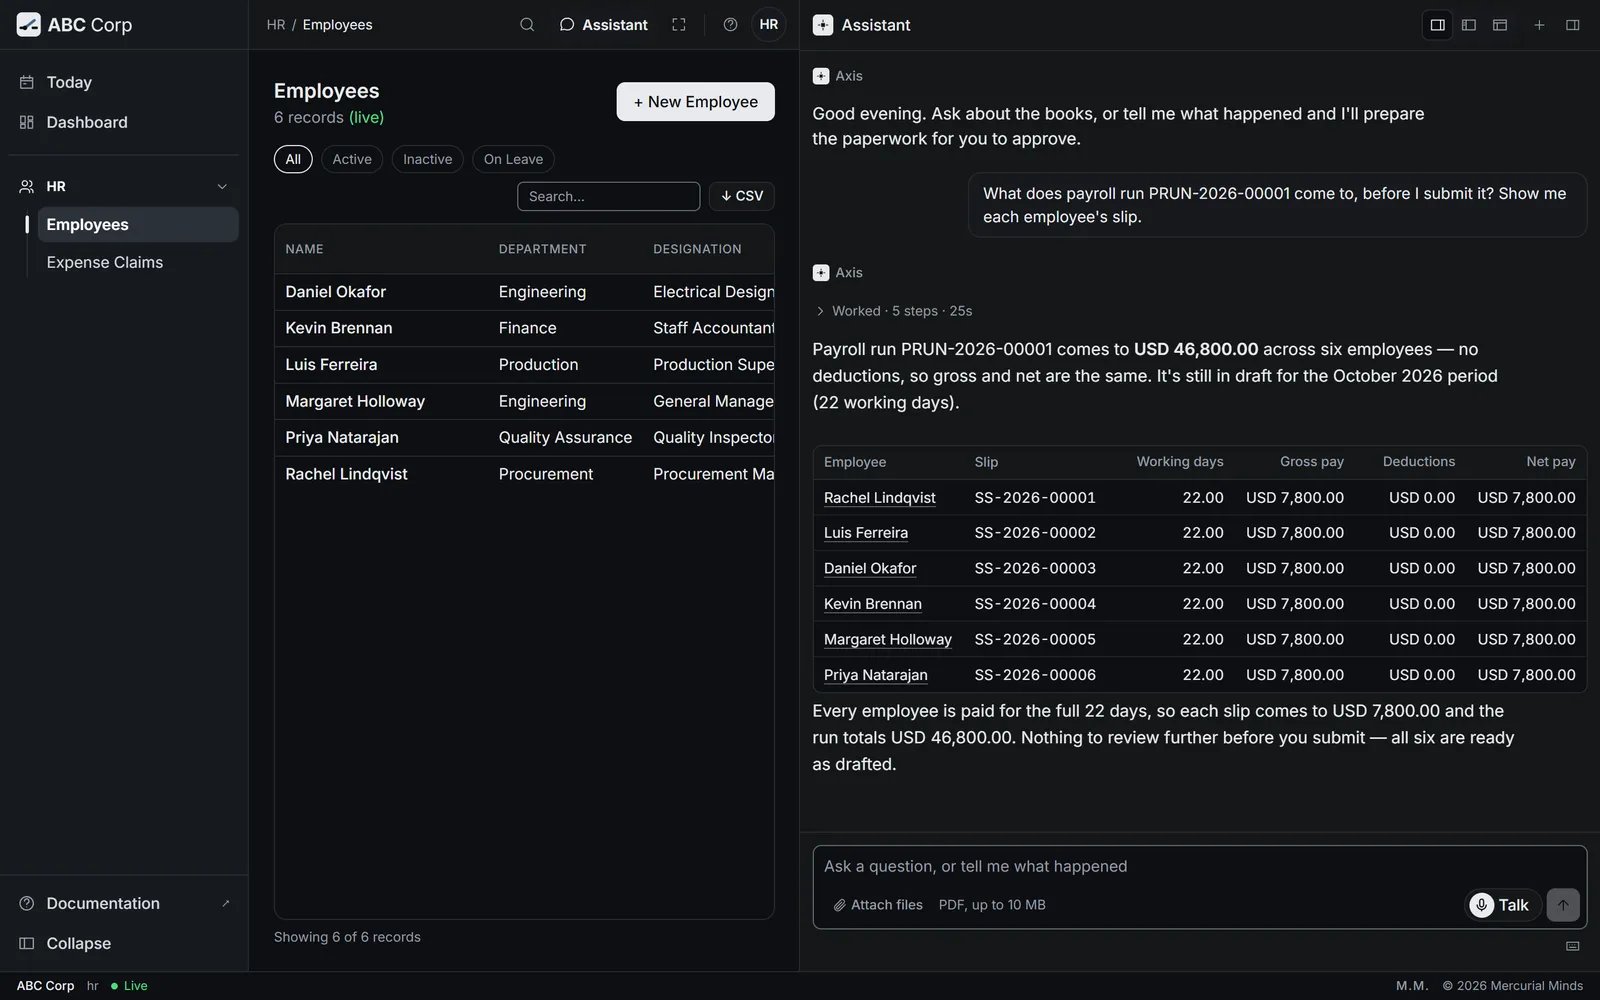This screenshot has width=1600, height=1000.
Task: Open Today in sidebar
Action: point(124,82)
